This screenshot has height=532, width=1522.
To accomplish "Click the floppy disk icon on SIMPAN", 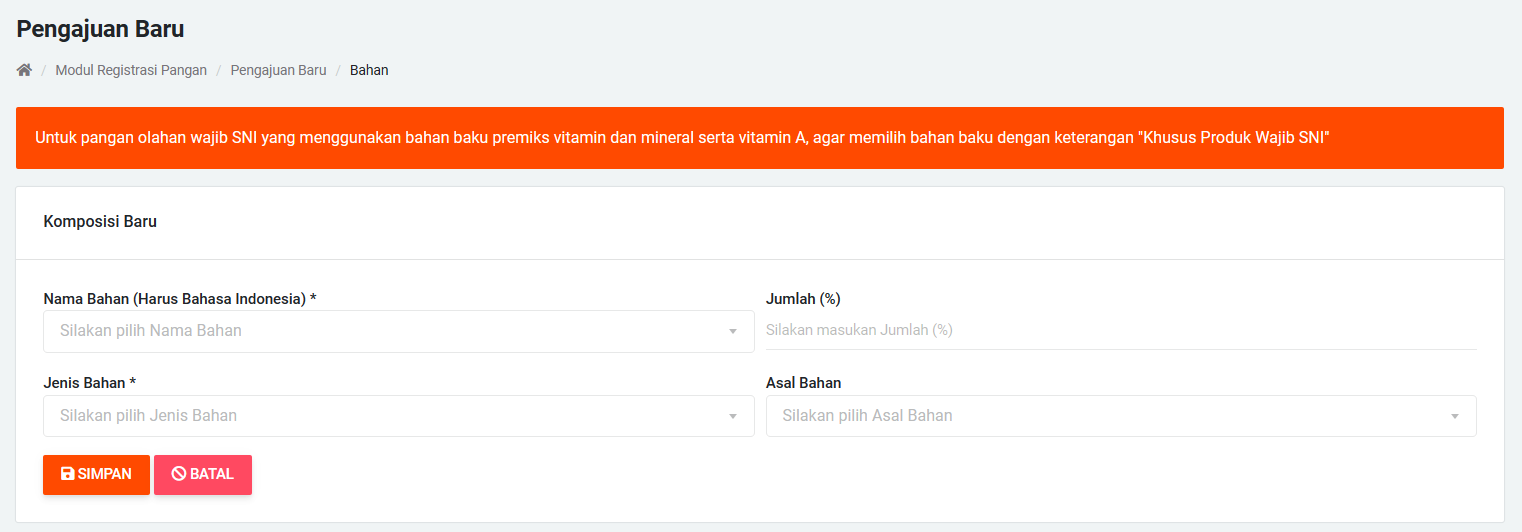I will [x=67, y=474].
